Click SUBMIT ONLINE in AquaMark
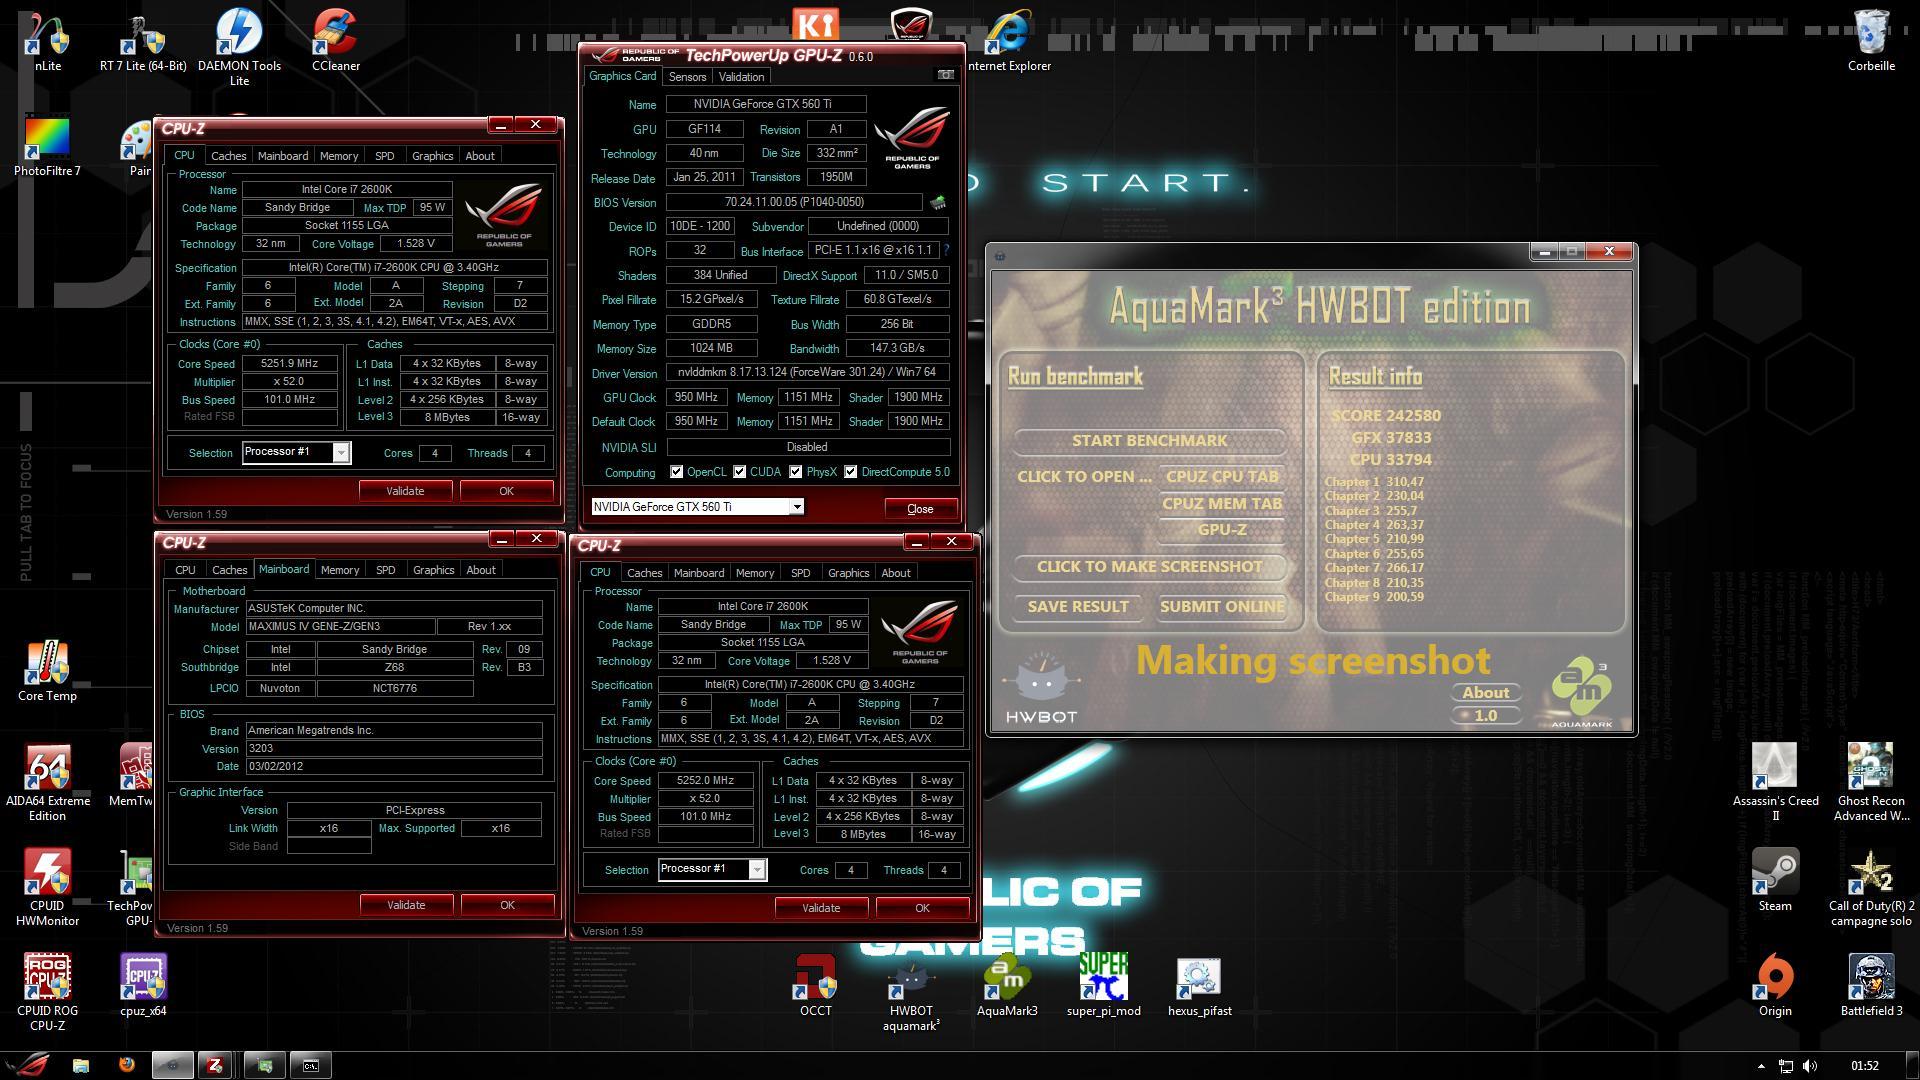This screenshot has height=1080, width=1920. pos(1222,607)
